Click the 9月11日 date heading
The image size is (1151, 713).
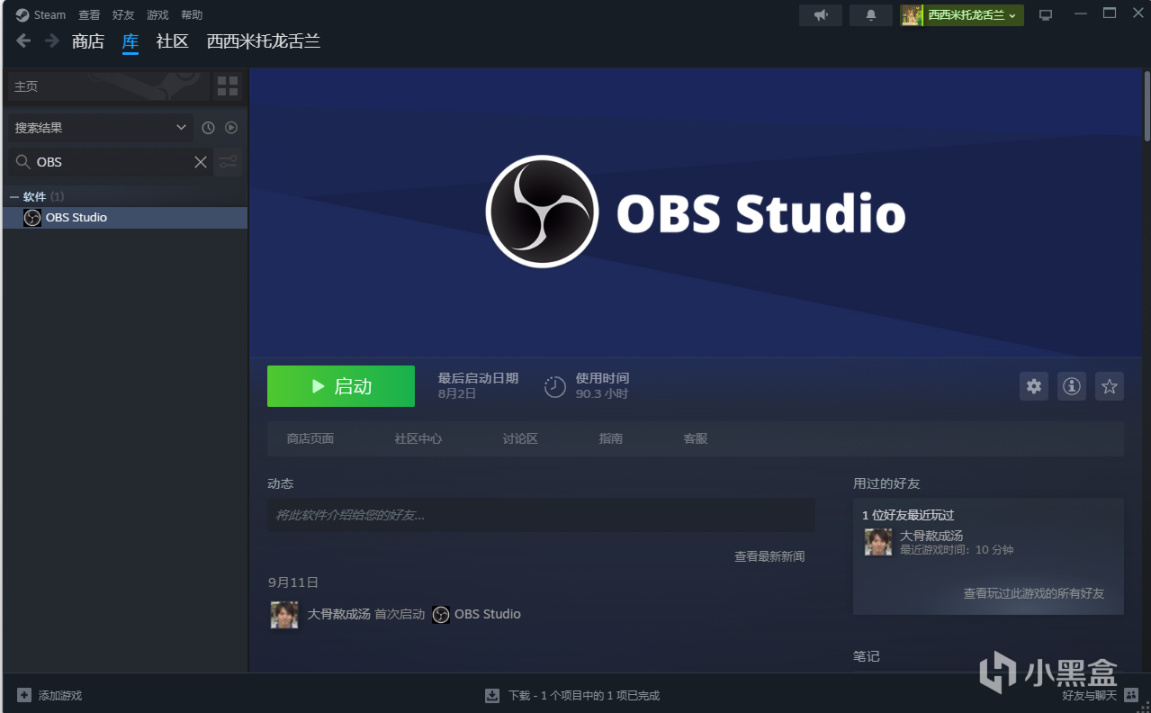[293, 582]
